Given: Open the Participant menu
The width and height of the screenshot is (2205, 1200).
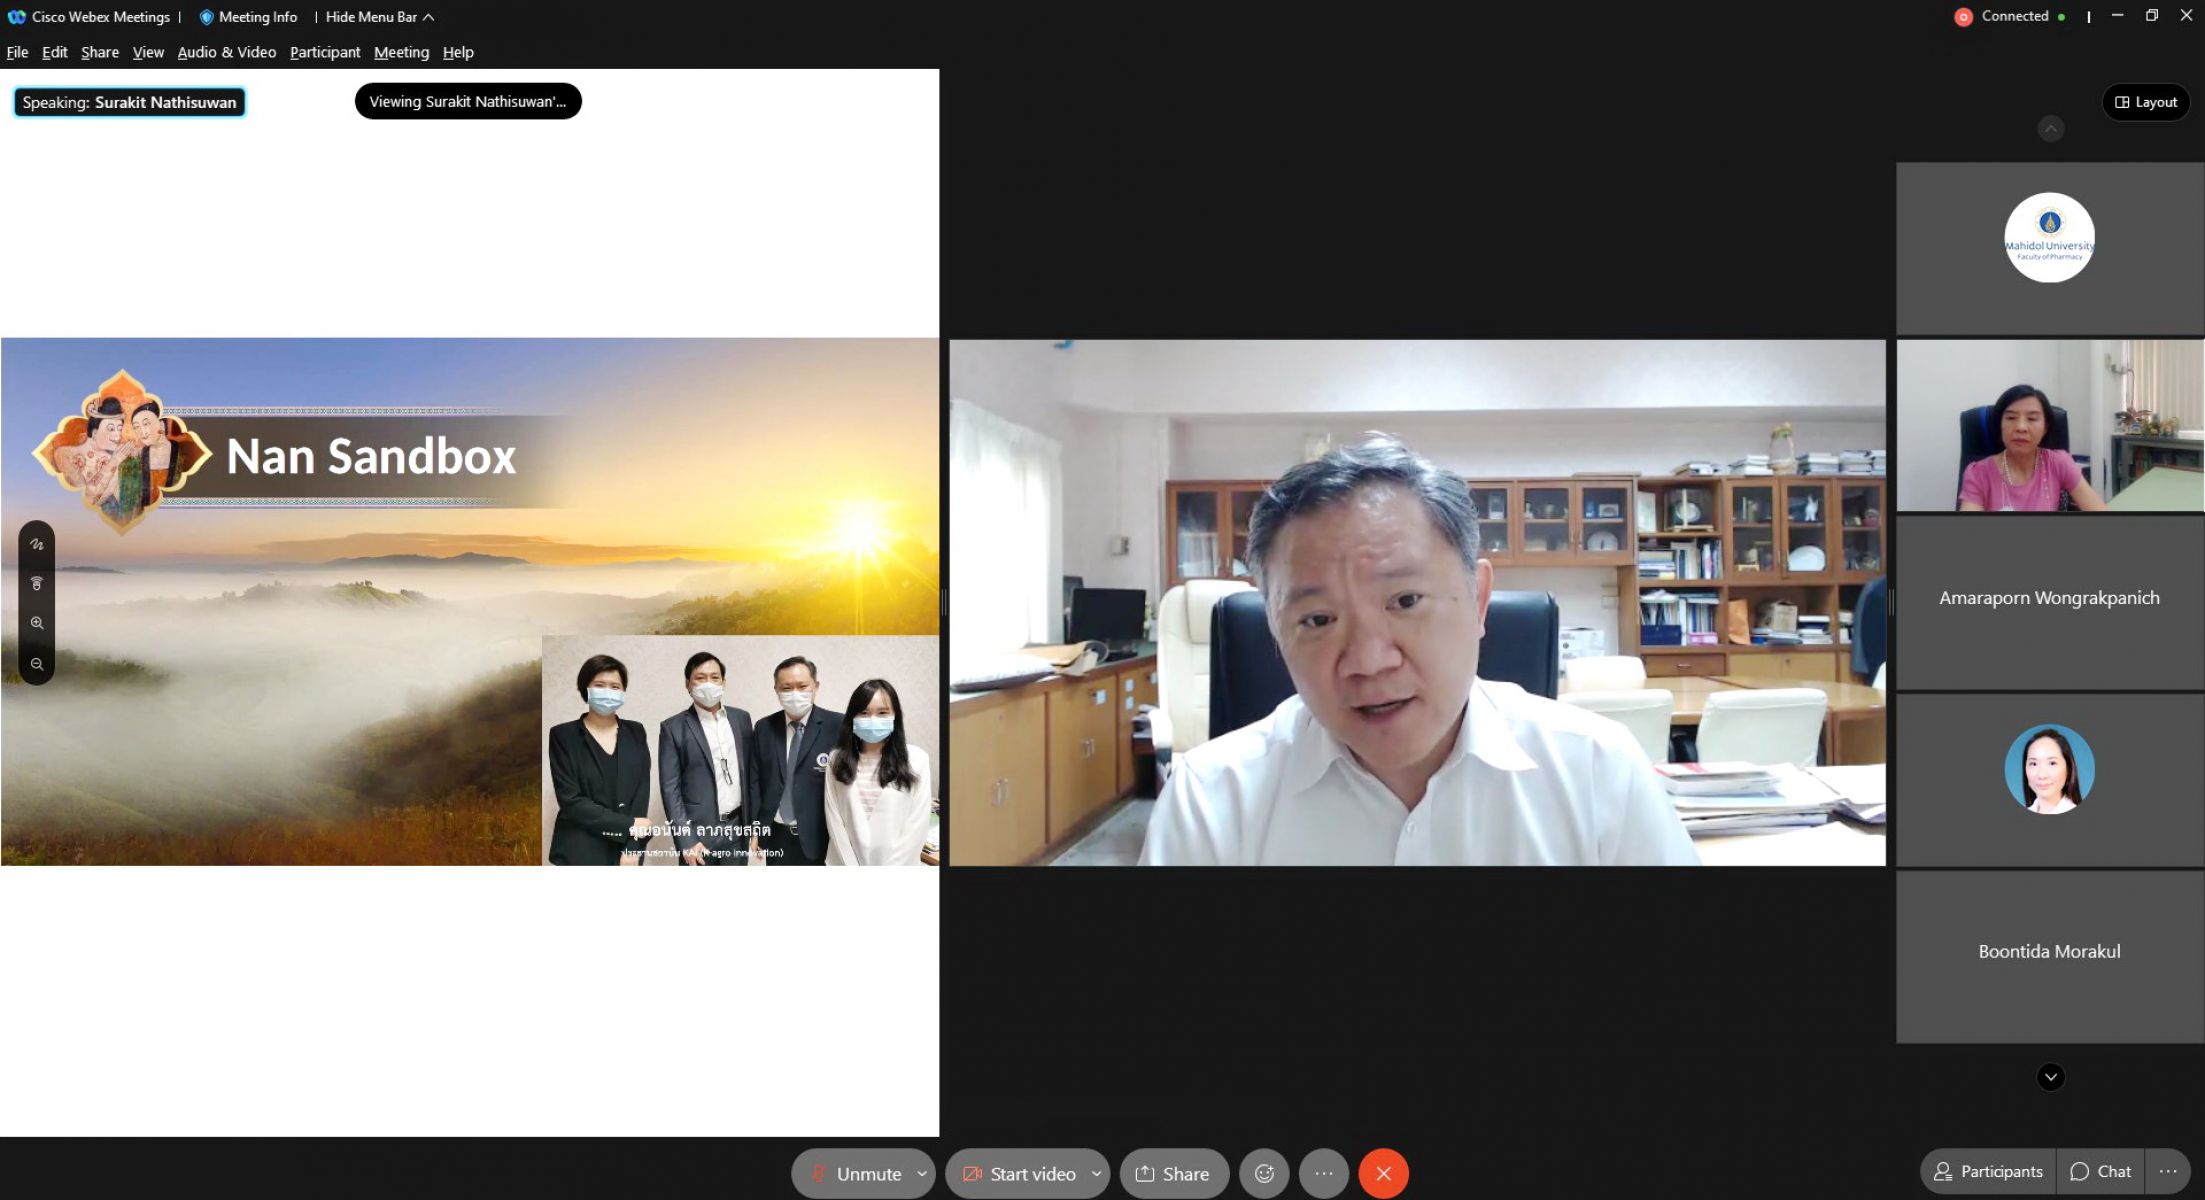Looking at the screenshot, I should 325,52.
